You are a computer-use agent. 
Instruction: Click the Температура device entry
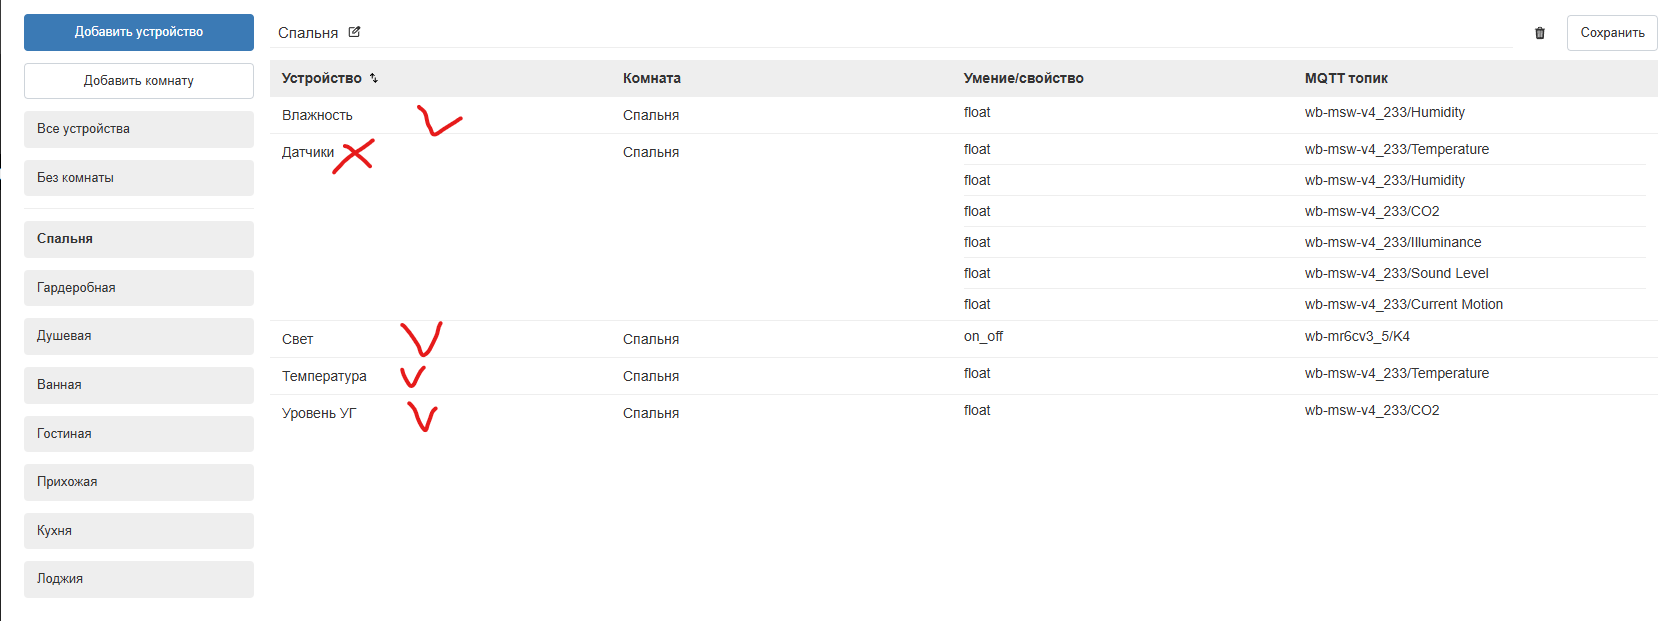(324, 376)
